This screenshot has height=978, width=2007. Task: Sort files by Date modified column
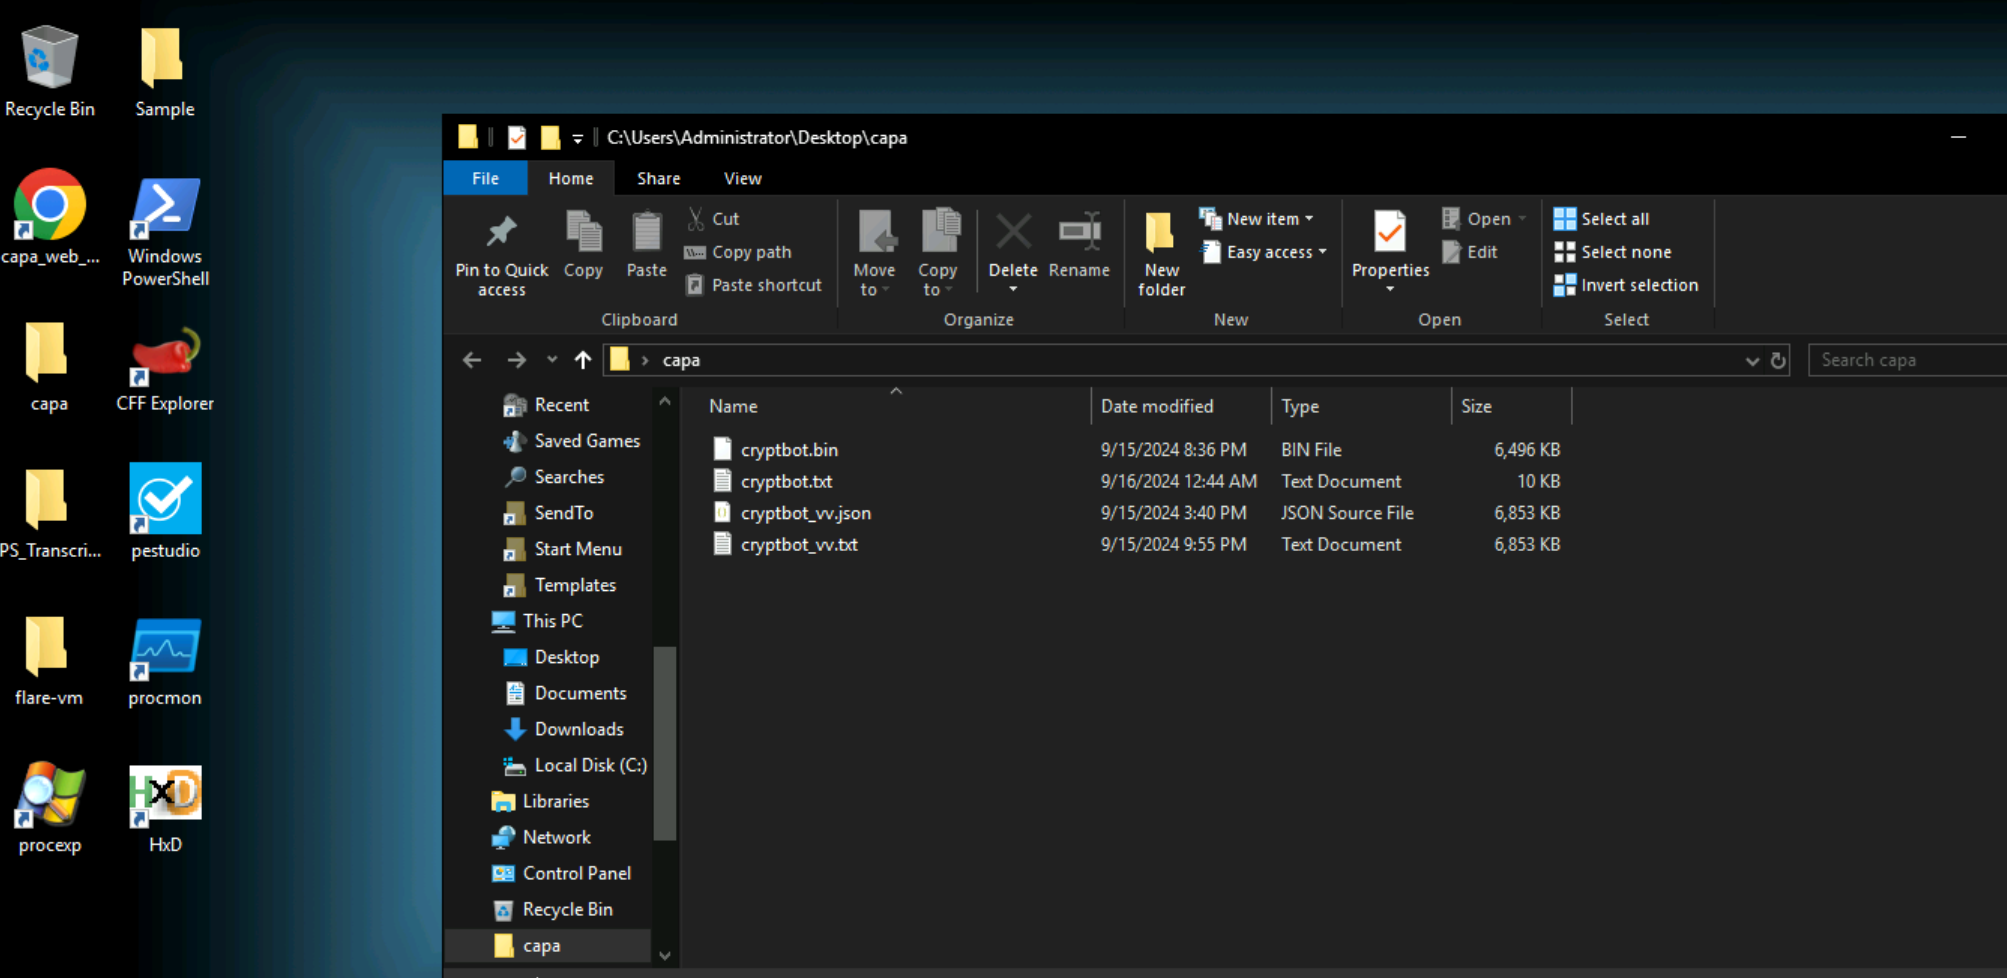[x=1157, y=406]
